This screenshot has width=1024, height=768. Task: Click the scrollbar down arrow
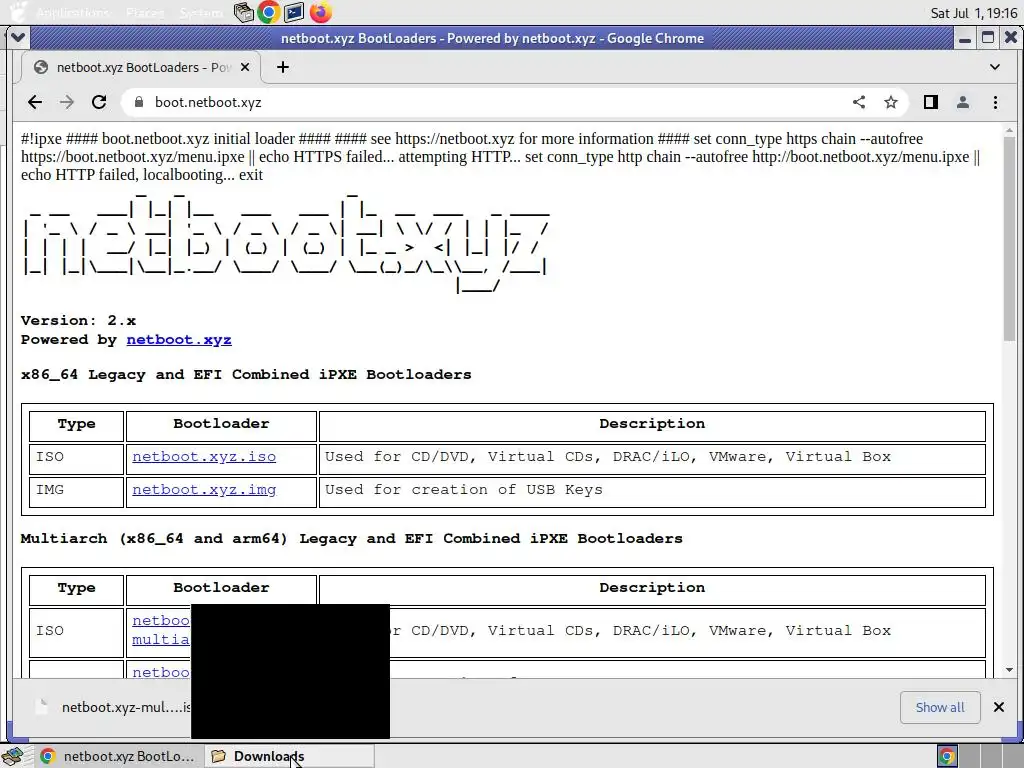coord(1010,669)
